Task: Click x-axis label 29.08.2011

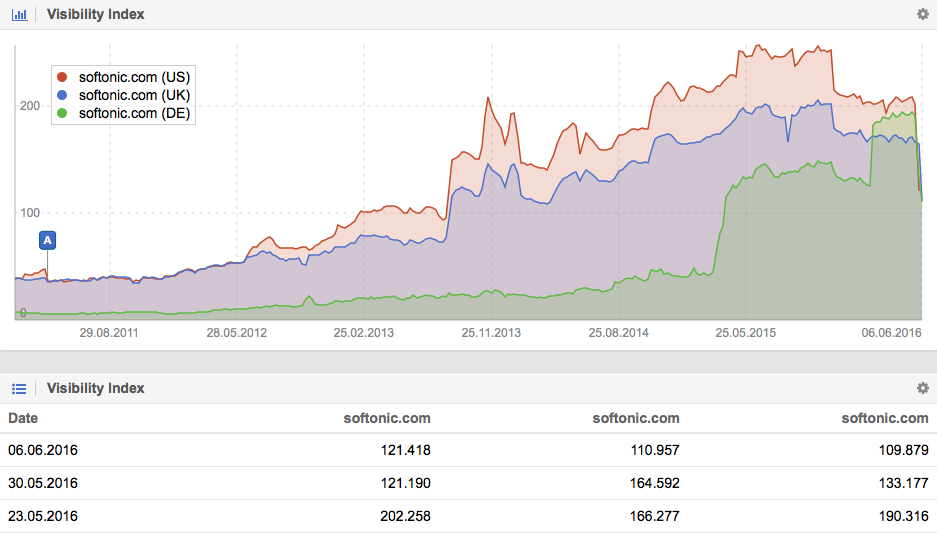Action: tap(109, 333)
